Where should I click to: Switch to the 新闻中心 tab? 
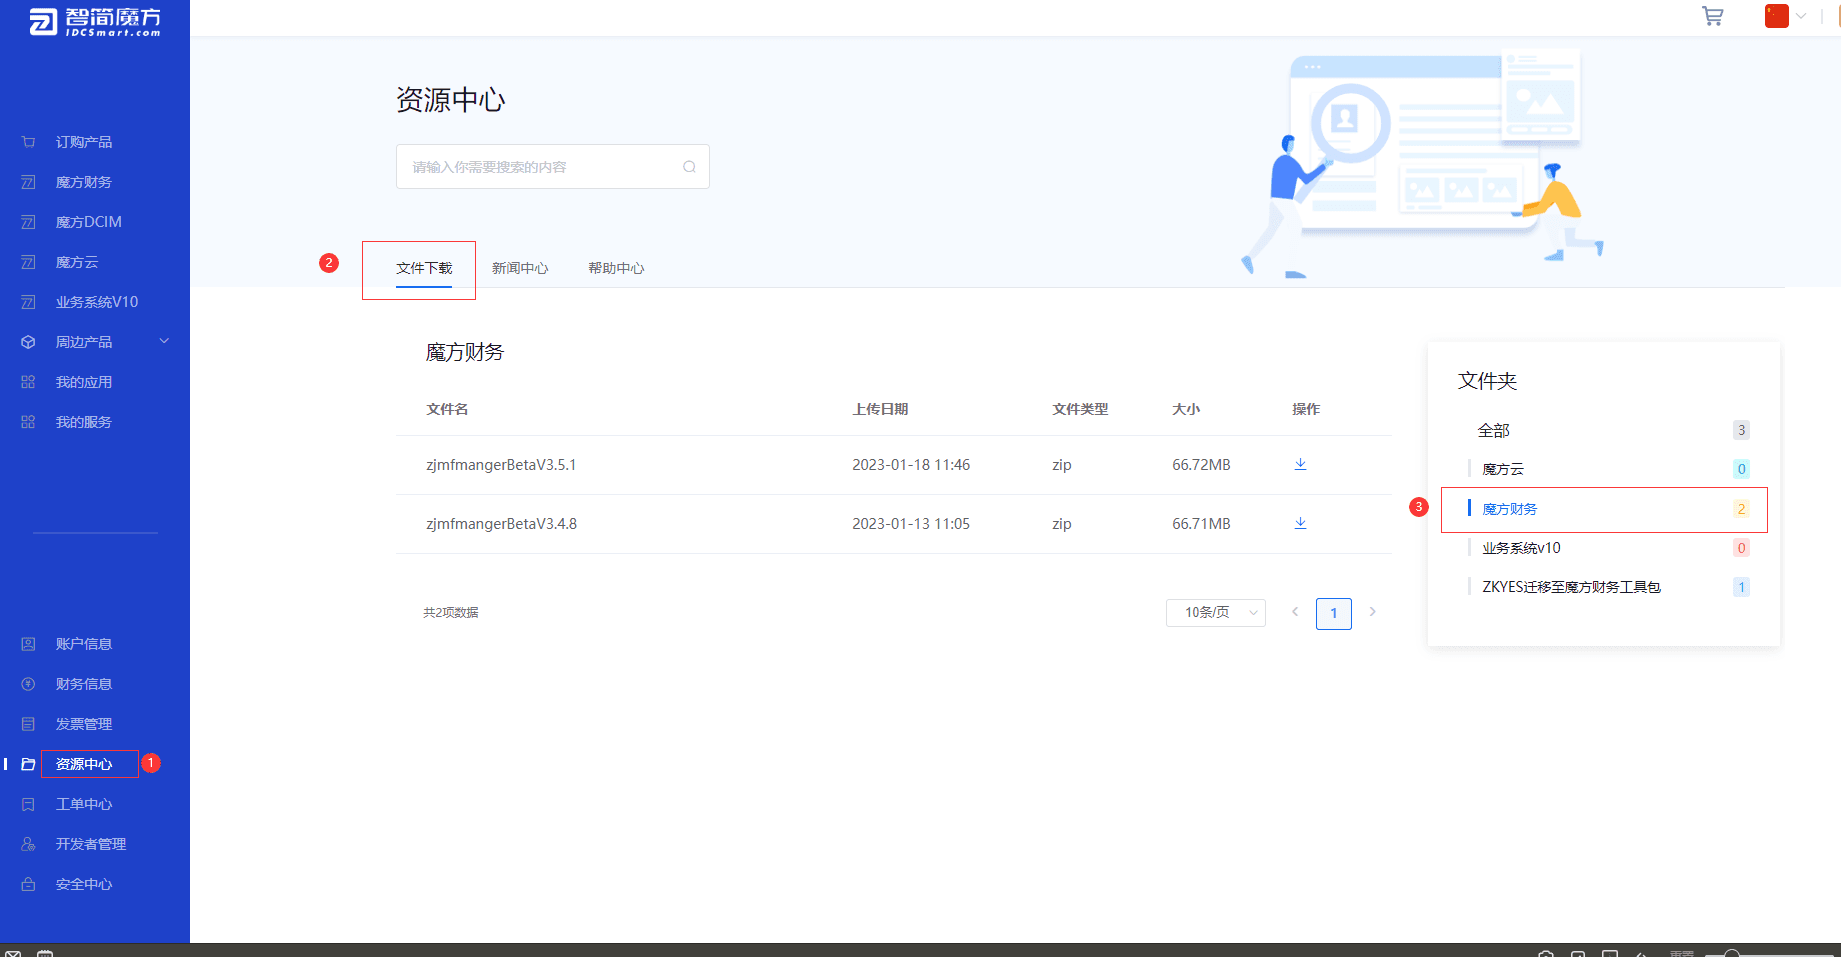(520, 268)
